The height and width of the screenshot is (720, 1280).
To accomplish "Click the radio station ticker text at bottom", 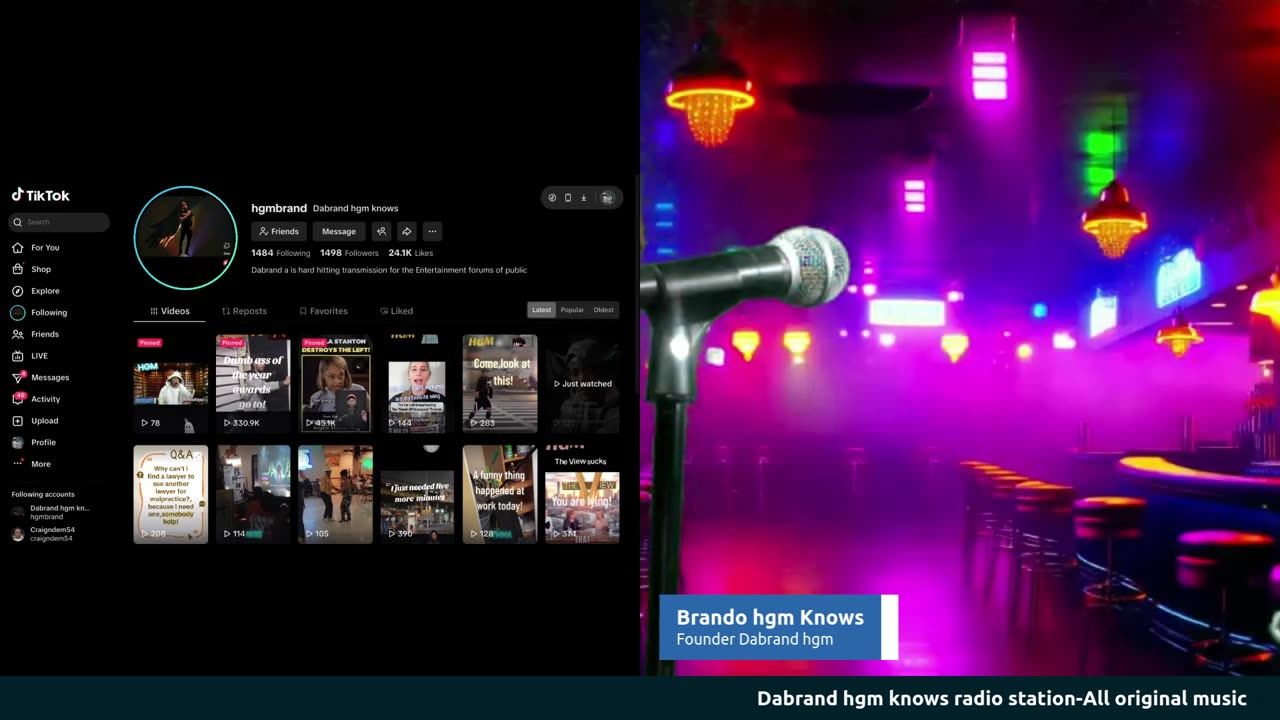I will pos(1001,699).
